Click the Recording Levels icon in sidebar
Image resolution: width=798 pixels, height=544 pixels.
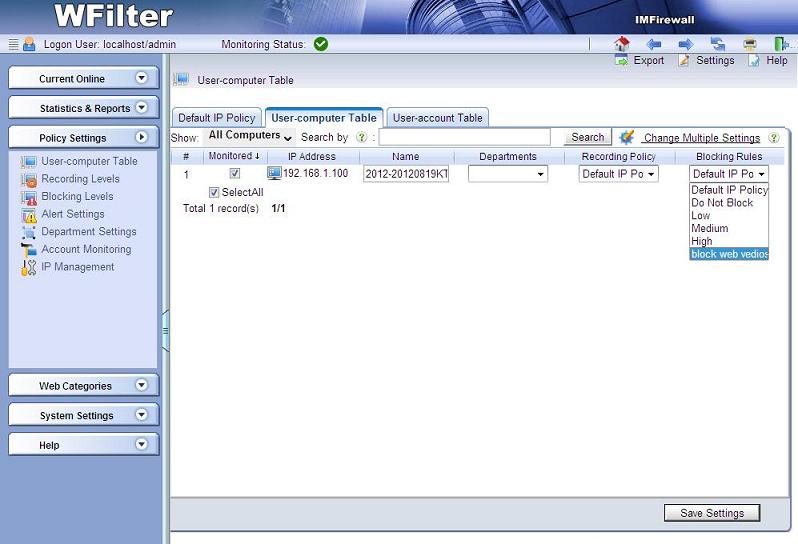point(28,180)
